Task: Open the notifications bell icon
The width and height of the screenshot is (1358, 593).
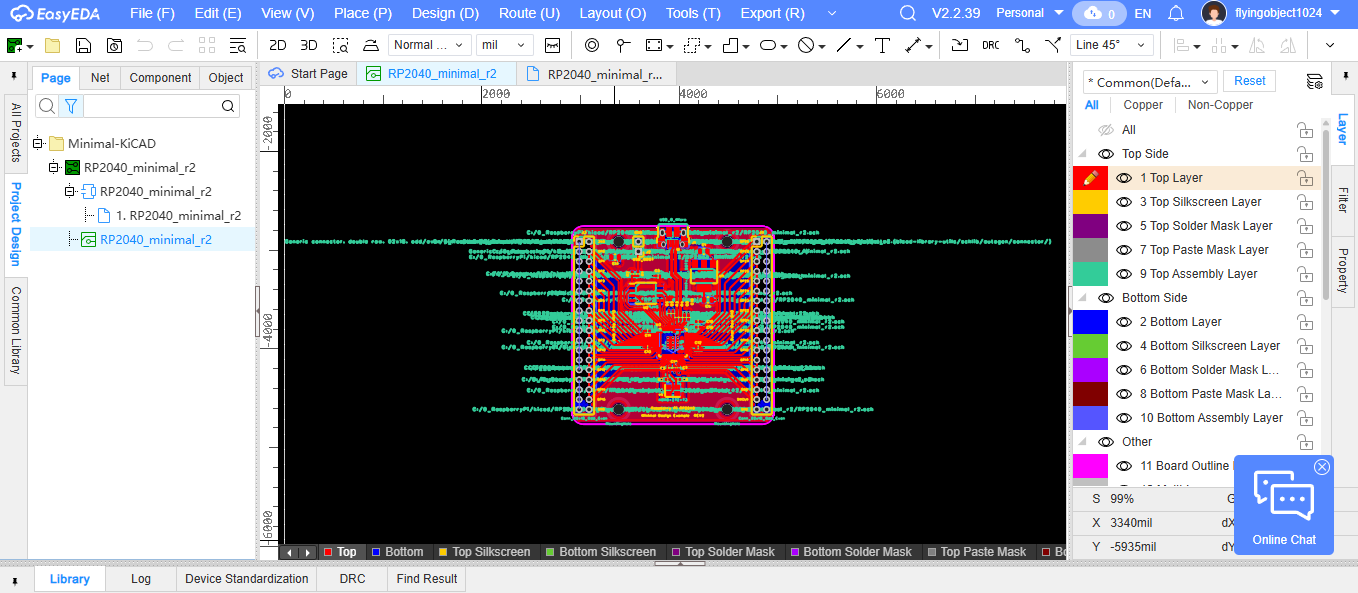Action: click(1176, 13)
